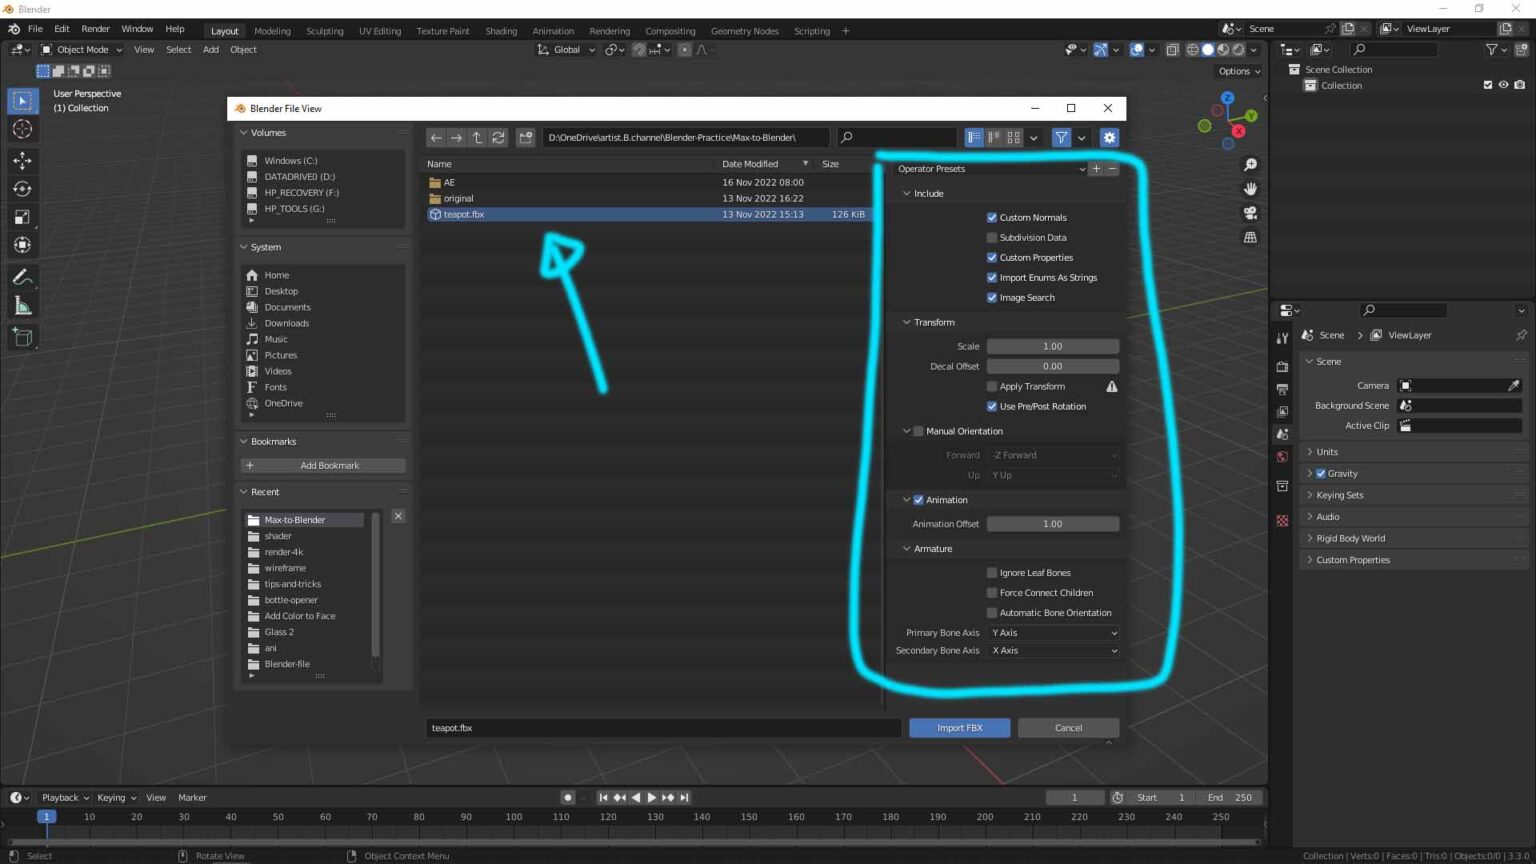This screenshot has height=864, width=1536.
Task: Click Import FBX button
Action: 960,728
